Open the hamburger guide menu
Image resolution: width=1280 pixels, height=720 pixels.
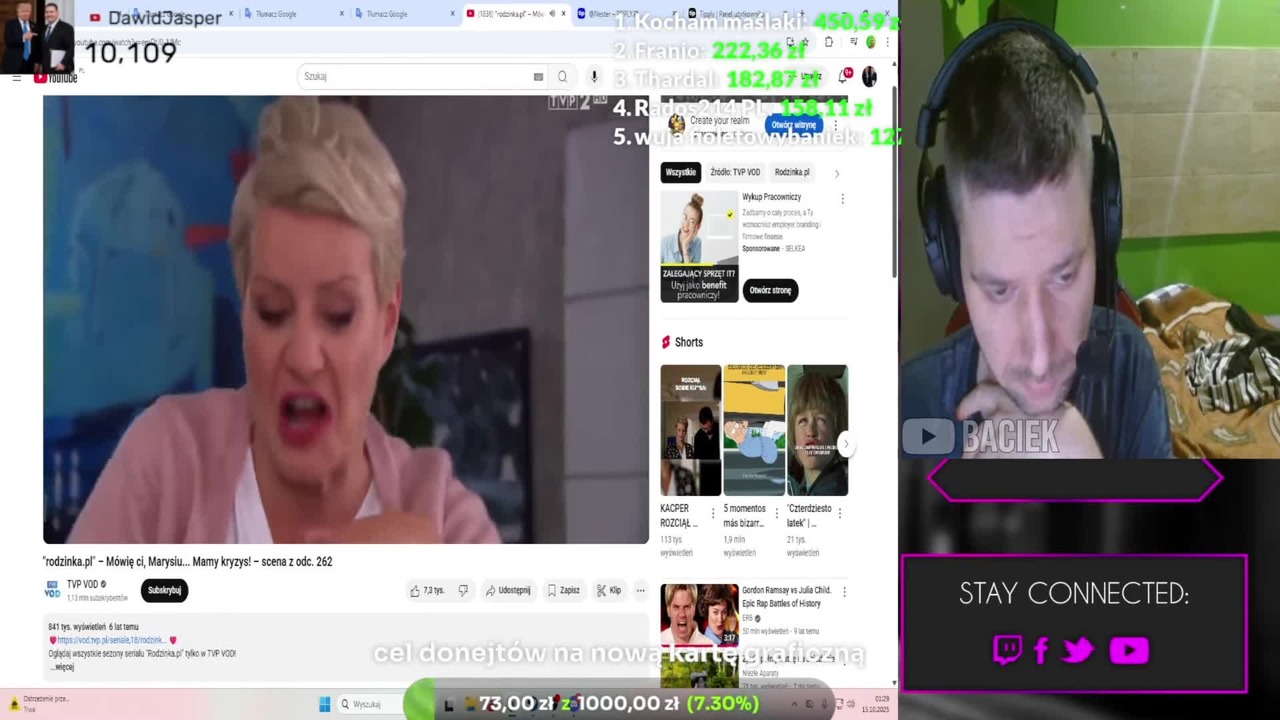pyautogui.click(x=17, y=77)
